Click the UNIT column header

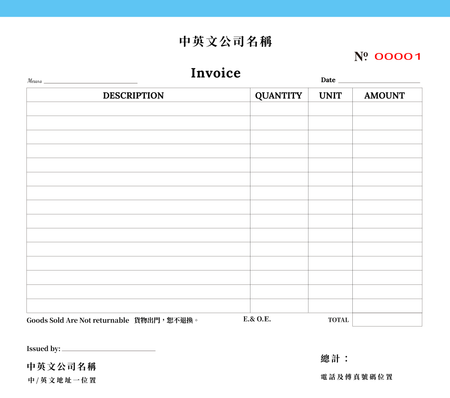coord(330,96)
